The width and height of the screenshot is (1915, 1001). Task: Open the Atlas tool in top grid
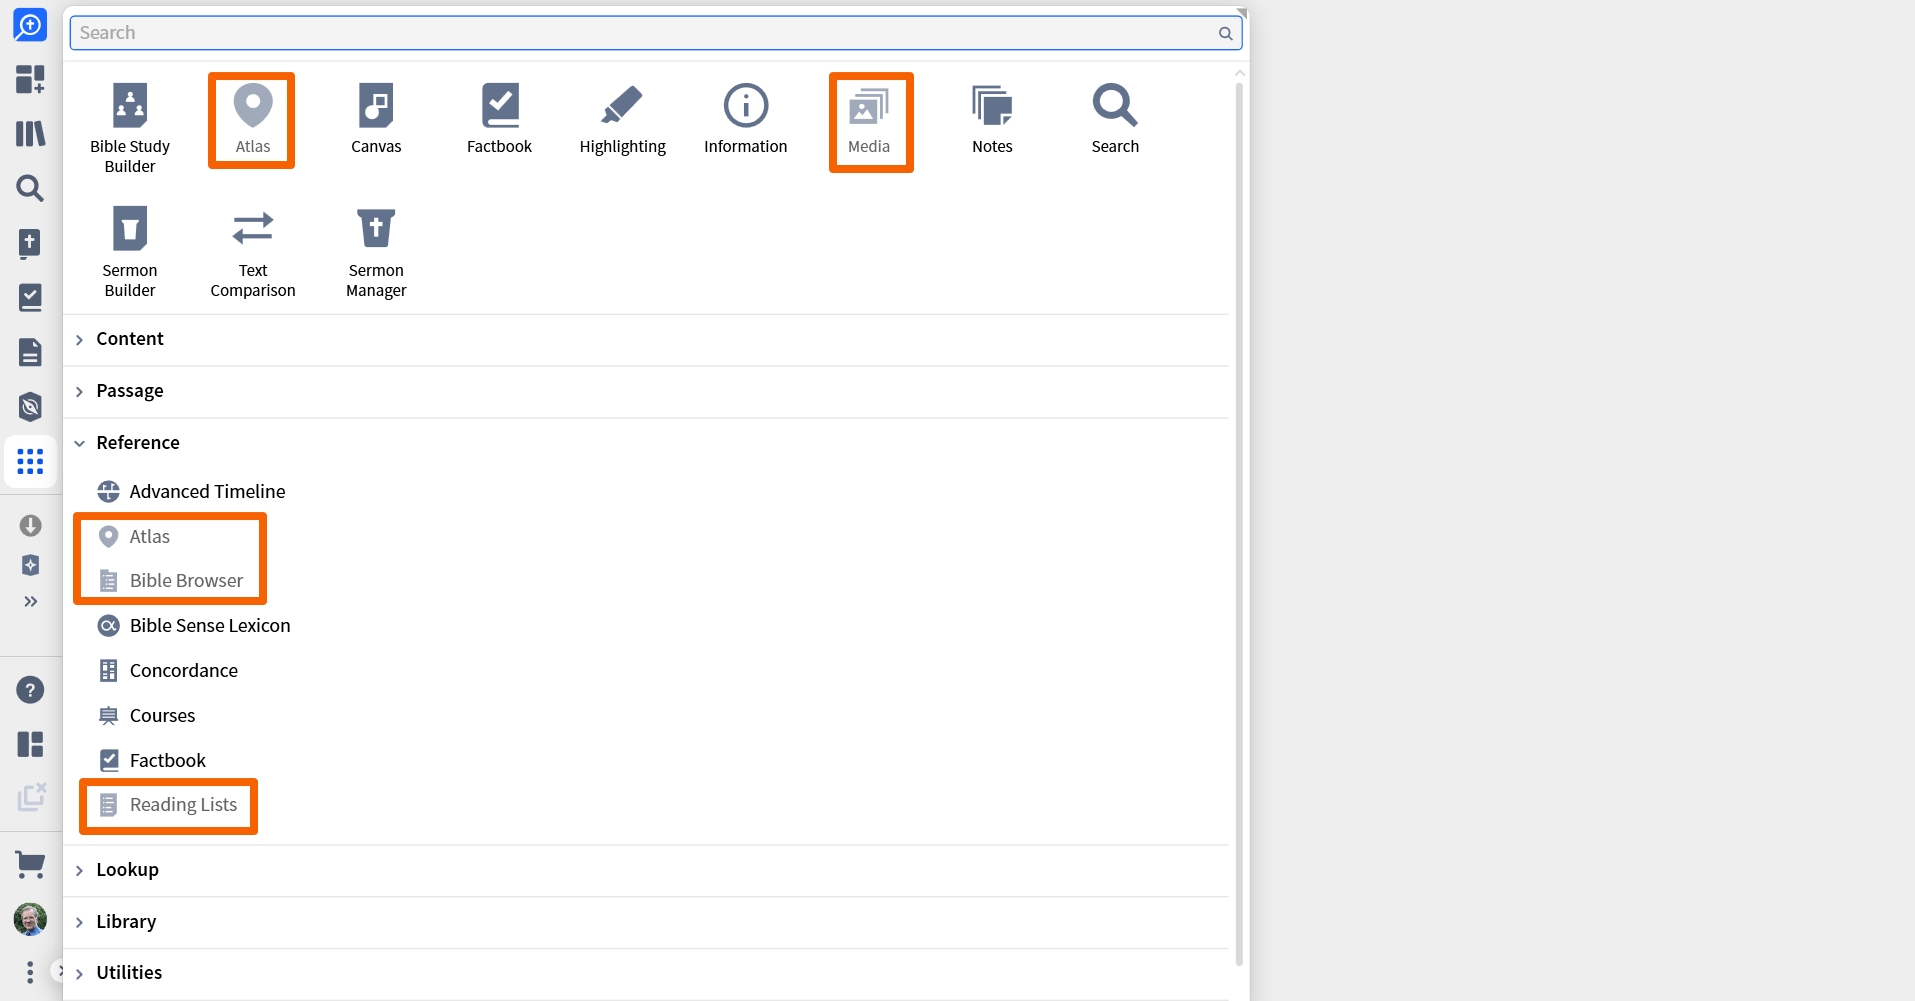tap(253, 119)
